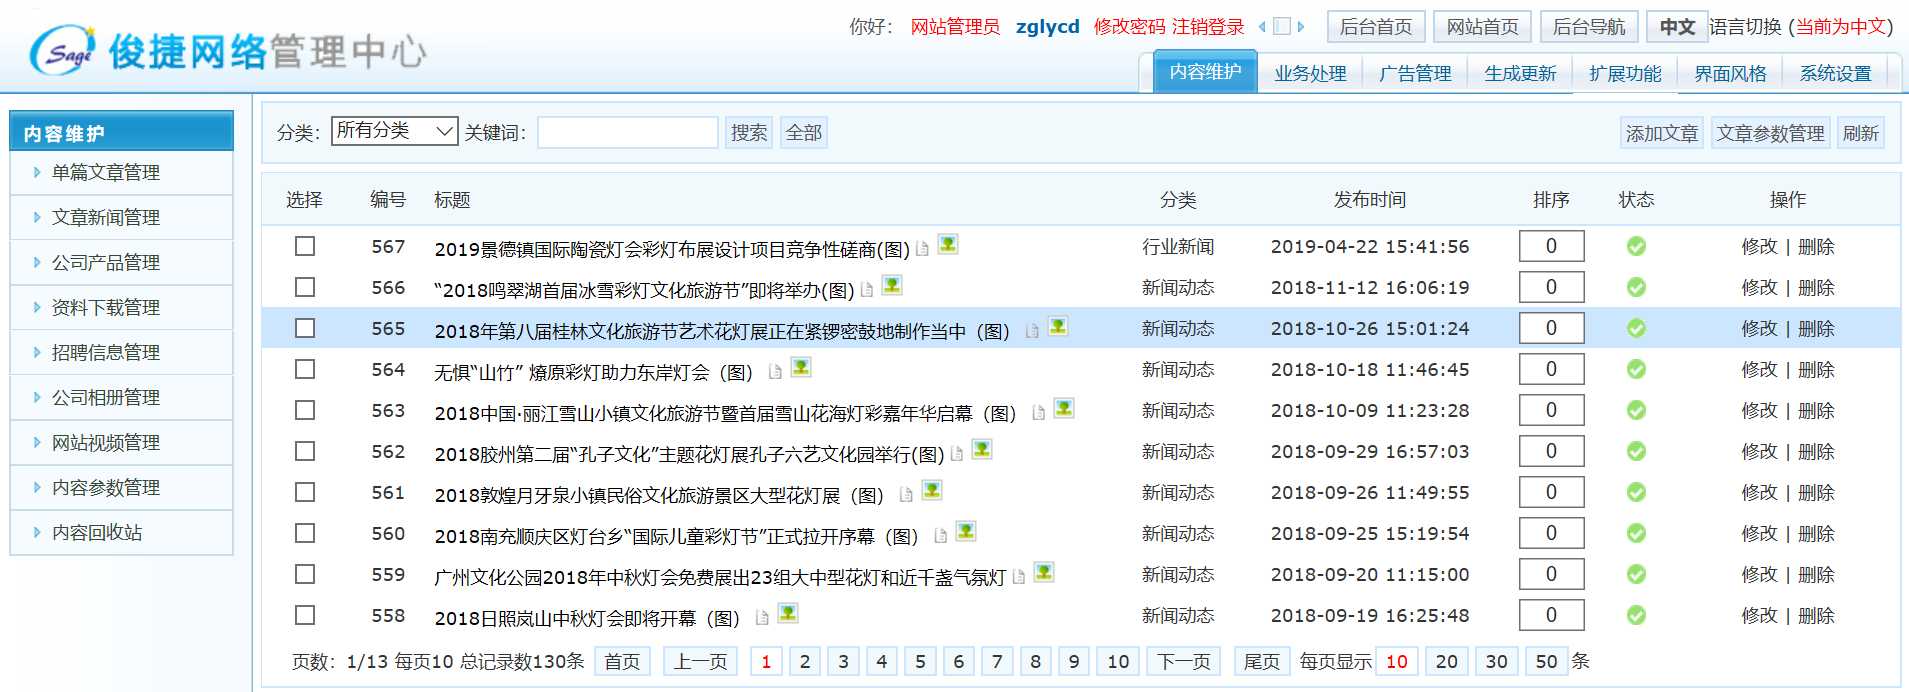This screenshot has height=692, width=1909.
Task: Click the document icon next to article 559
Action: 1019,577
